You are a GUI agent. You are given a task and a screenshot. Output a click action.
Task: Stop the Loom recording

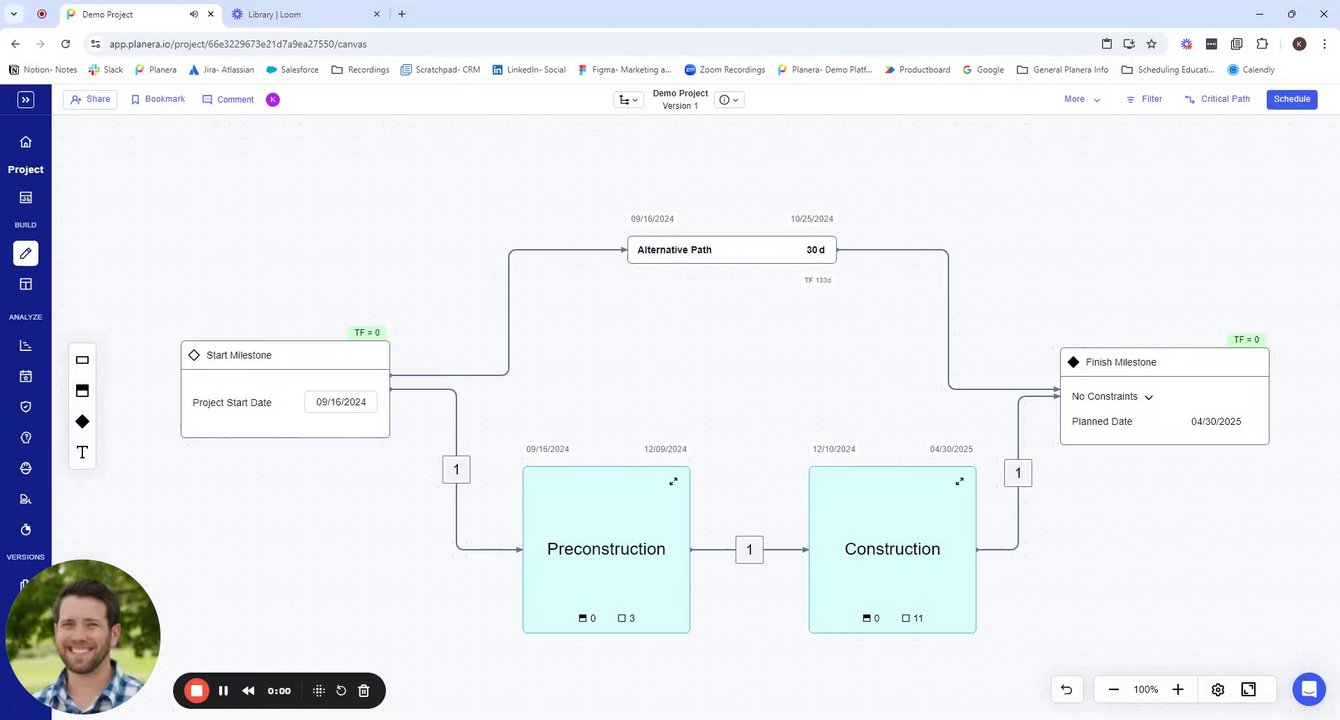click(197, 691)
